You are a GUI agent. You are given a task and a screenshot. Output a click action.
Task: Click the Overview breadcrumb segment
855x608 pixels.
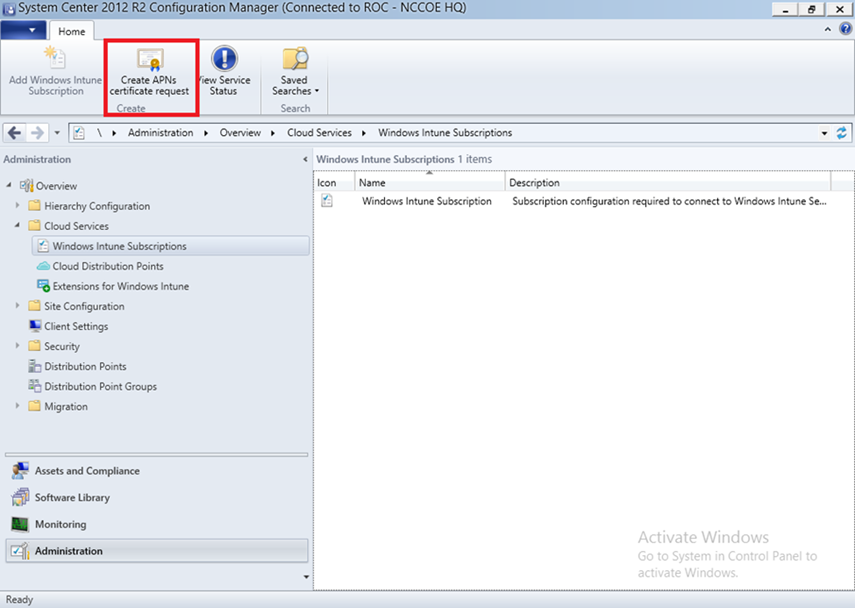coord(240,133)
